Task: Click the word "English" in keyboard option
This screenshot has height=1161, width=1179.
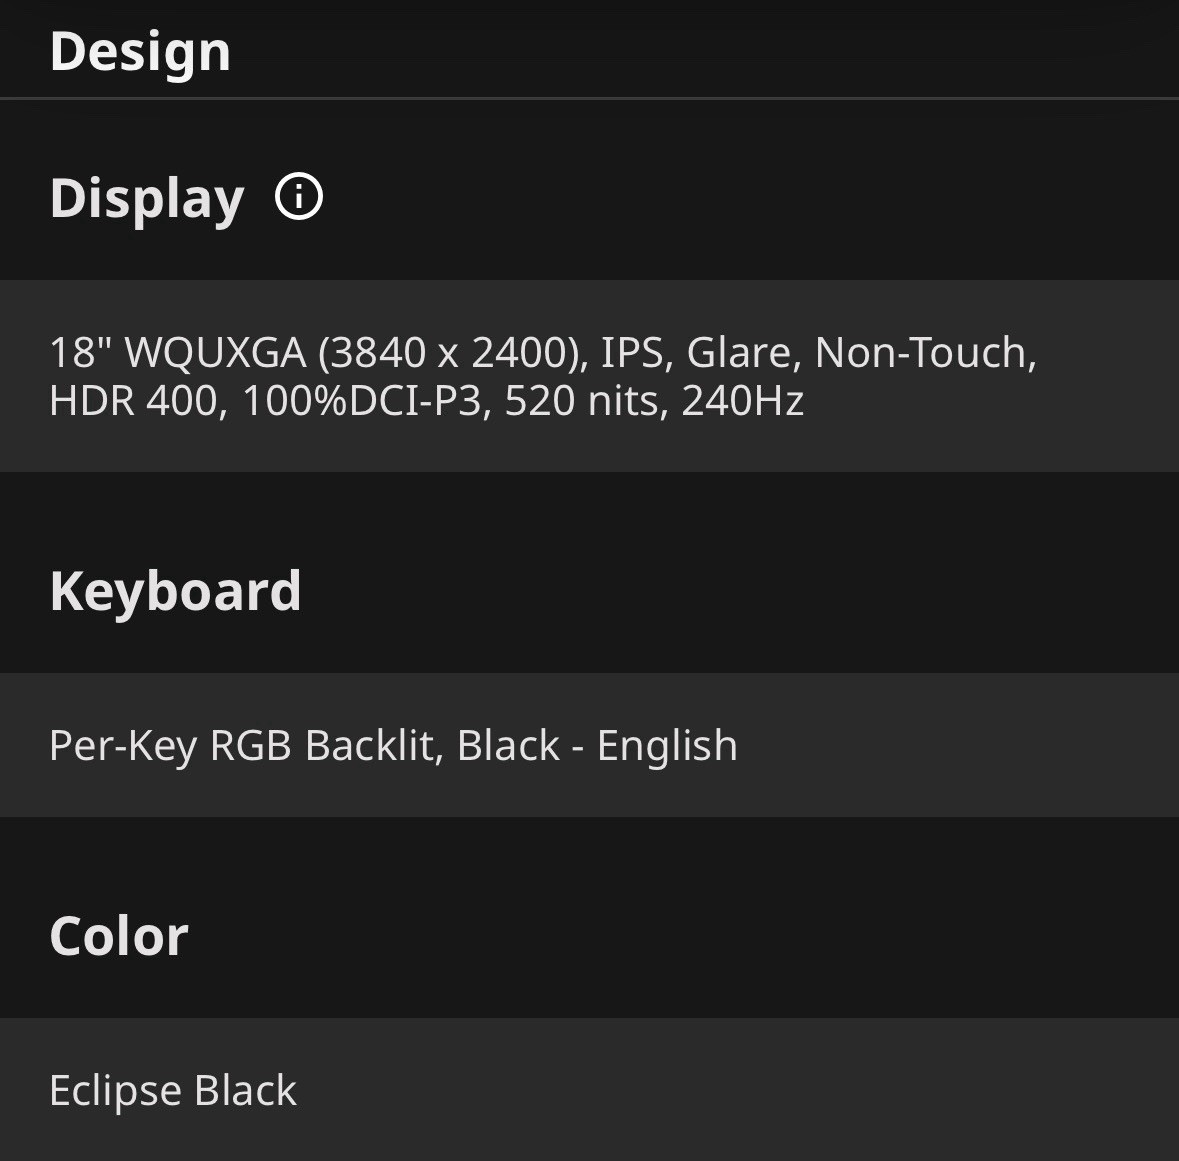Action: 667,746
